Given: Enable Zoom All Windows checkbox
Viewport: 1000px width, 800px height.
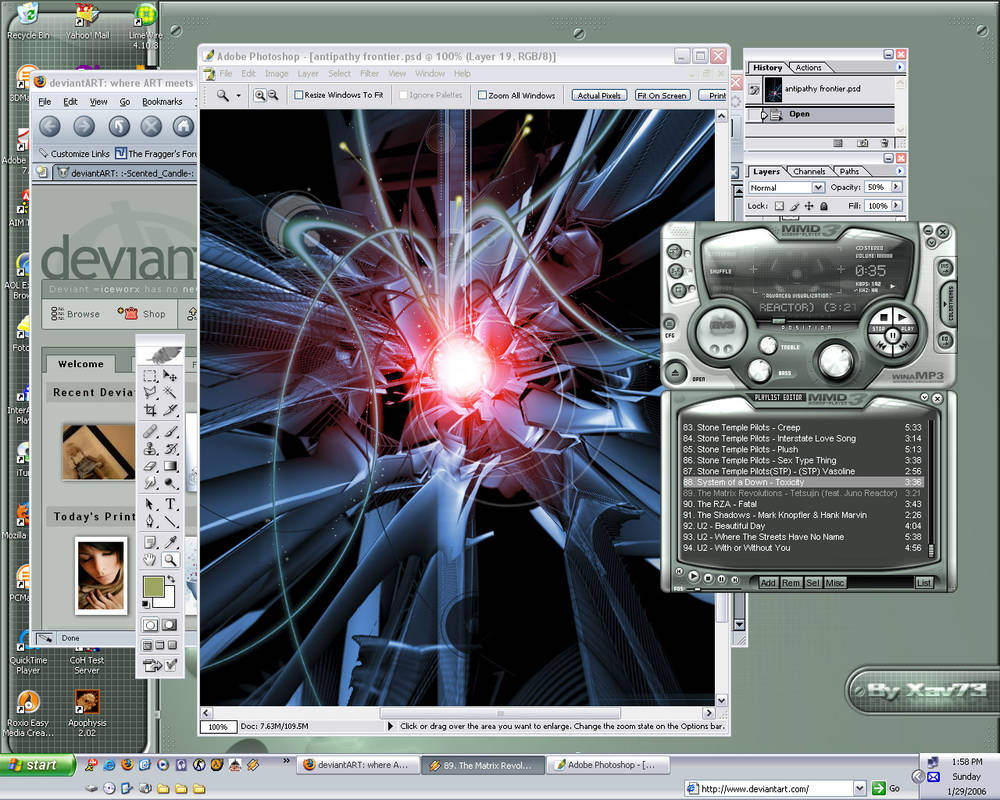Looking at the screenshot, I should pos(482,95).
